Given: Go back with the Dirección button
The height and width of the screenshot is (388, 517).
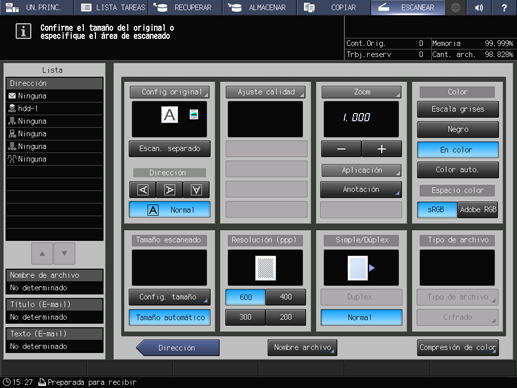Looking at the screenshot, I should click(177, 348).
